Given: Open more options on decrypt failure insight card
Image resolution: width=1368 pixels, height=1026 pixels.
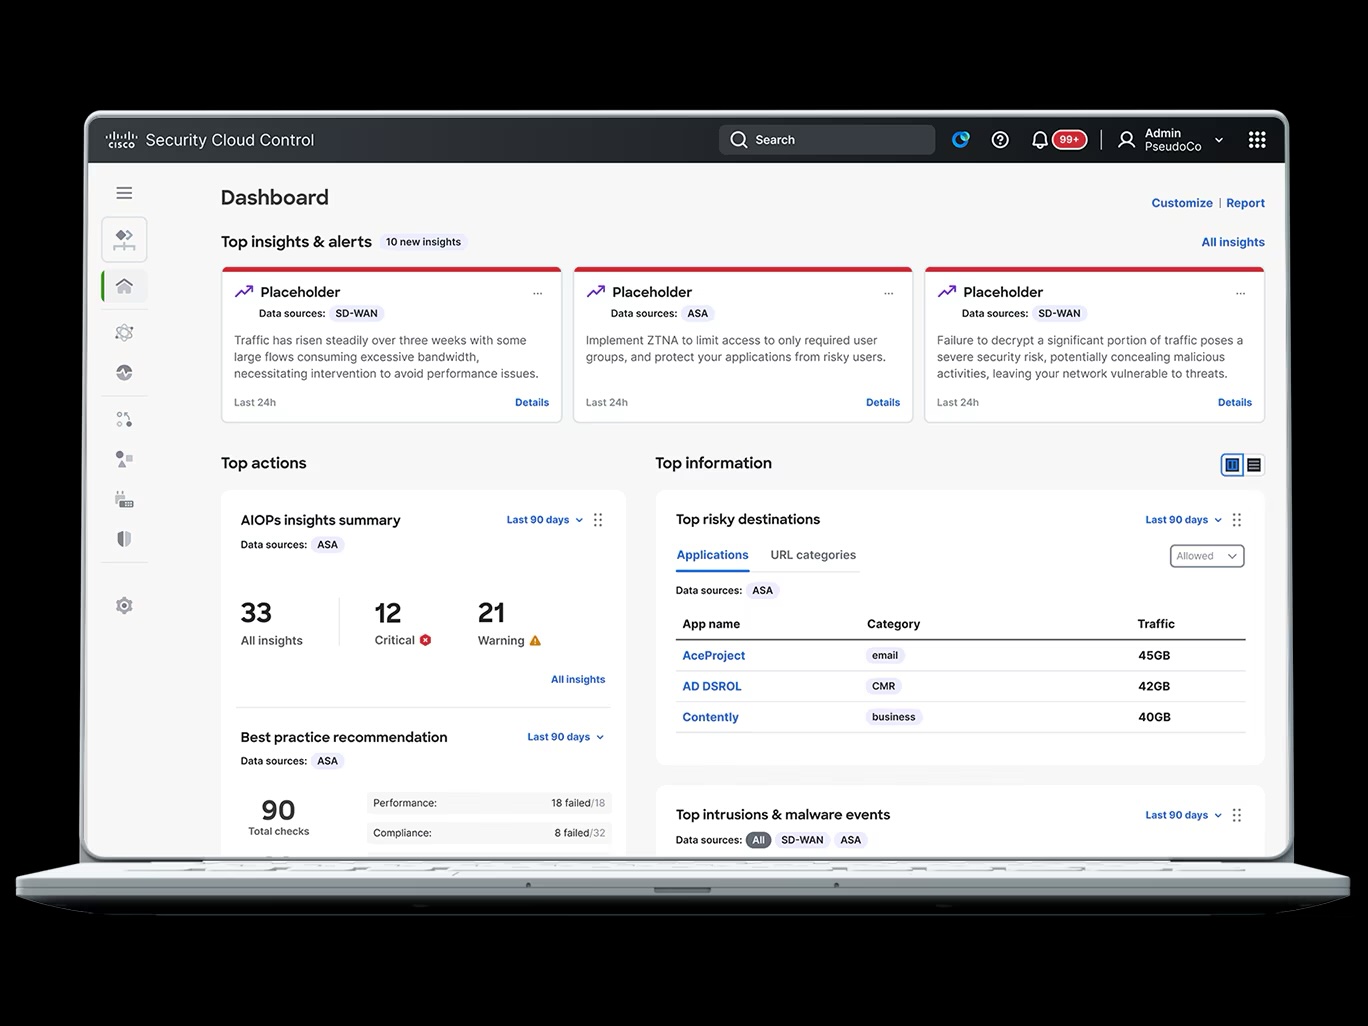Looking at the screenshot, I should click(1240, 293).
